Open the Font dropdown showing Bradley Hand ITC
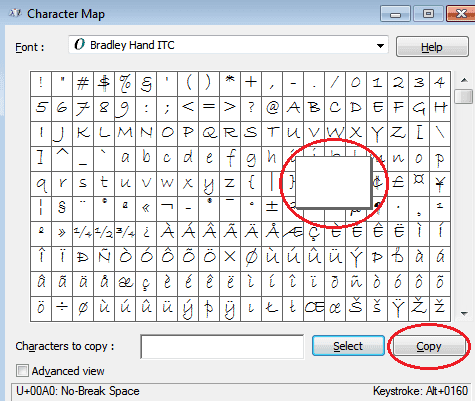 coord(228,45)
